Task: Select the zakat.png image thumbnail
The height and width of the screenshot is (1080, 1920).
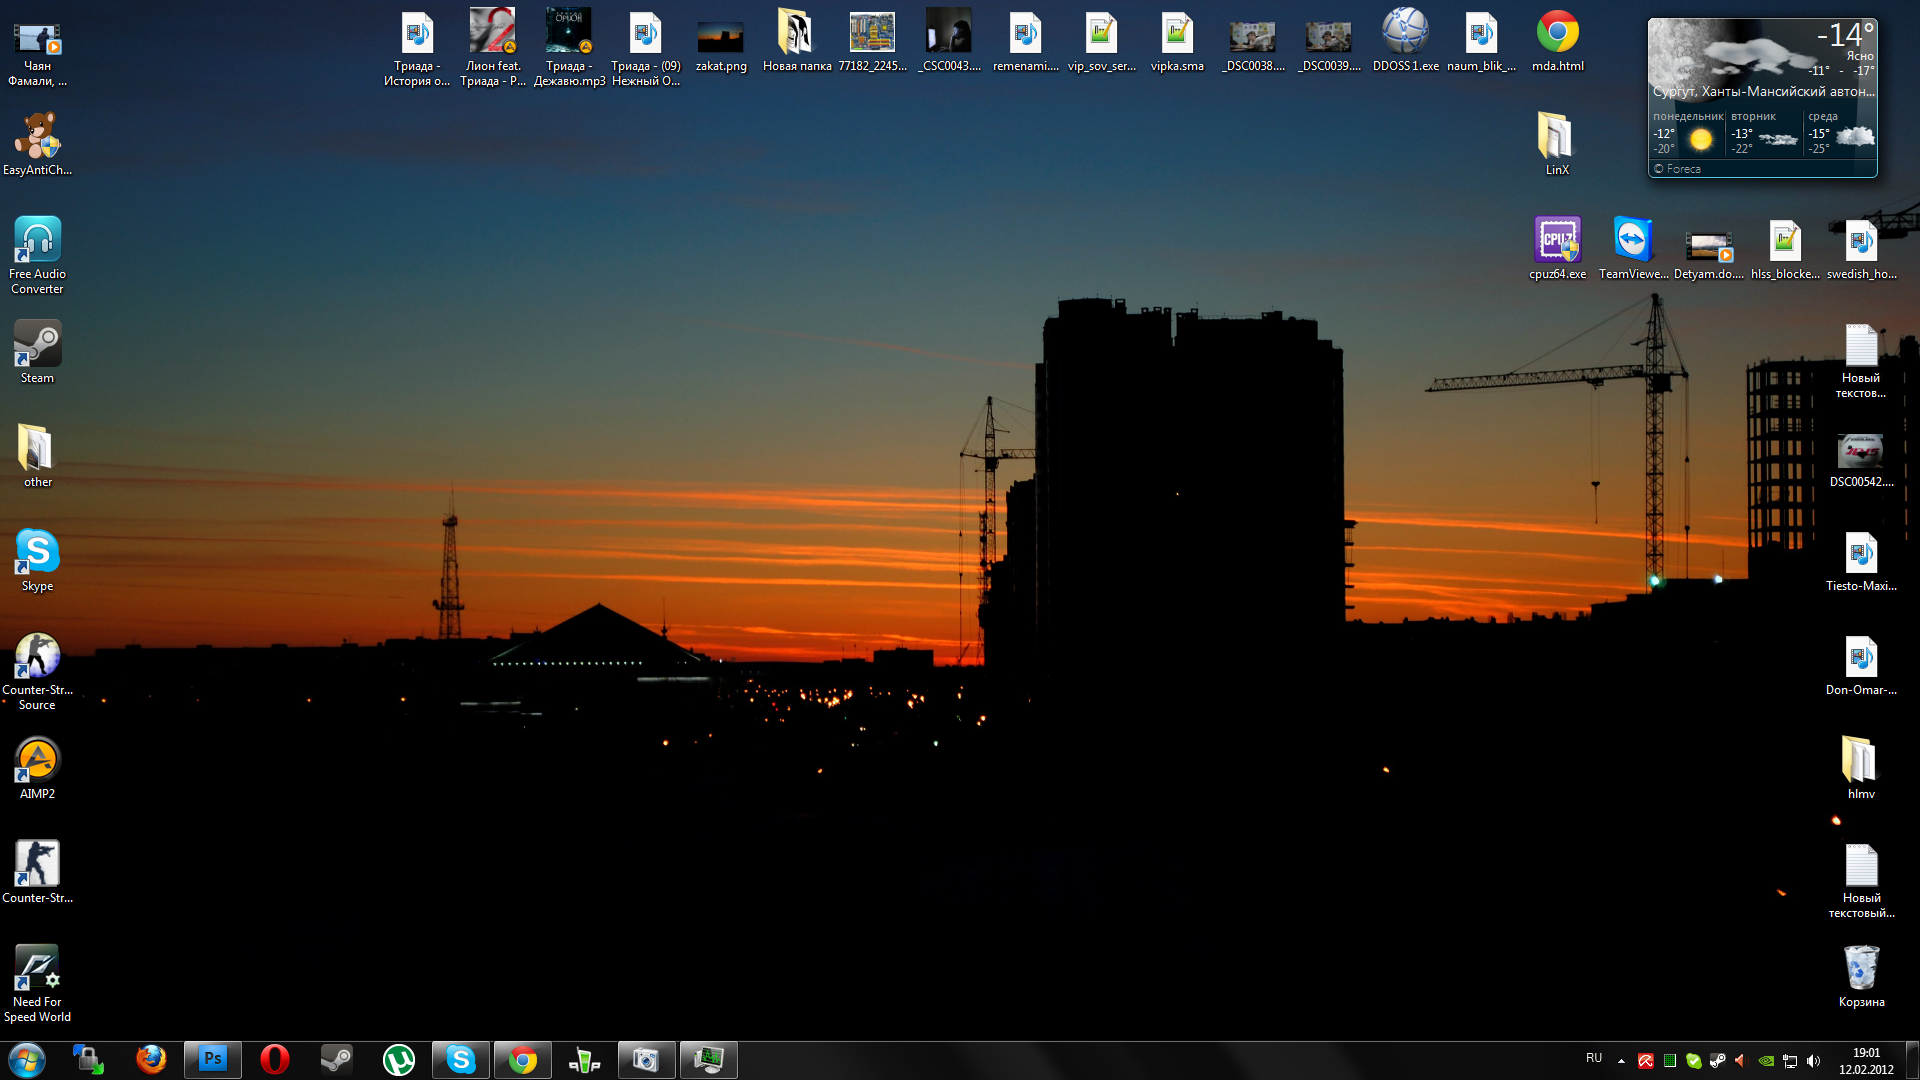Action: click(x=721, y=40)
